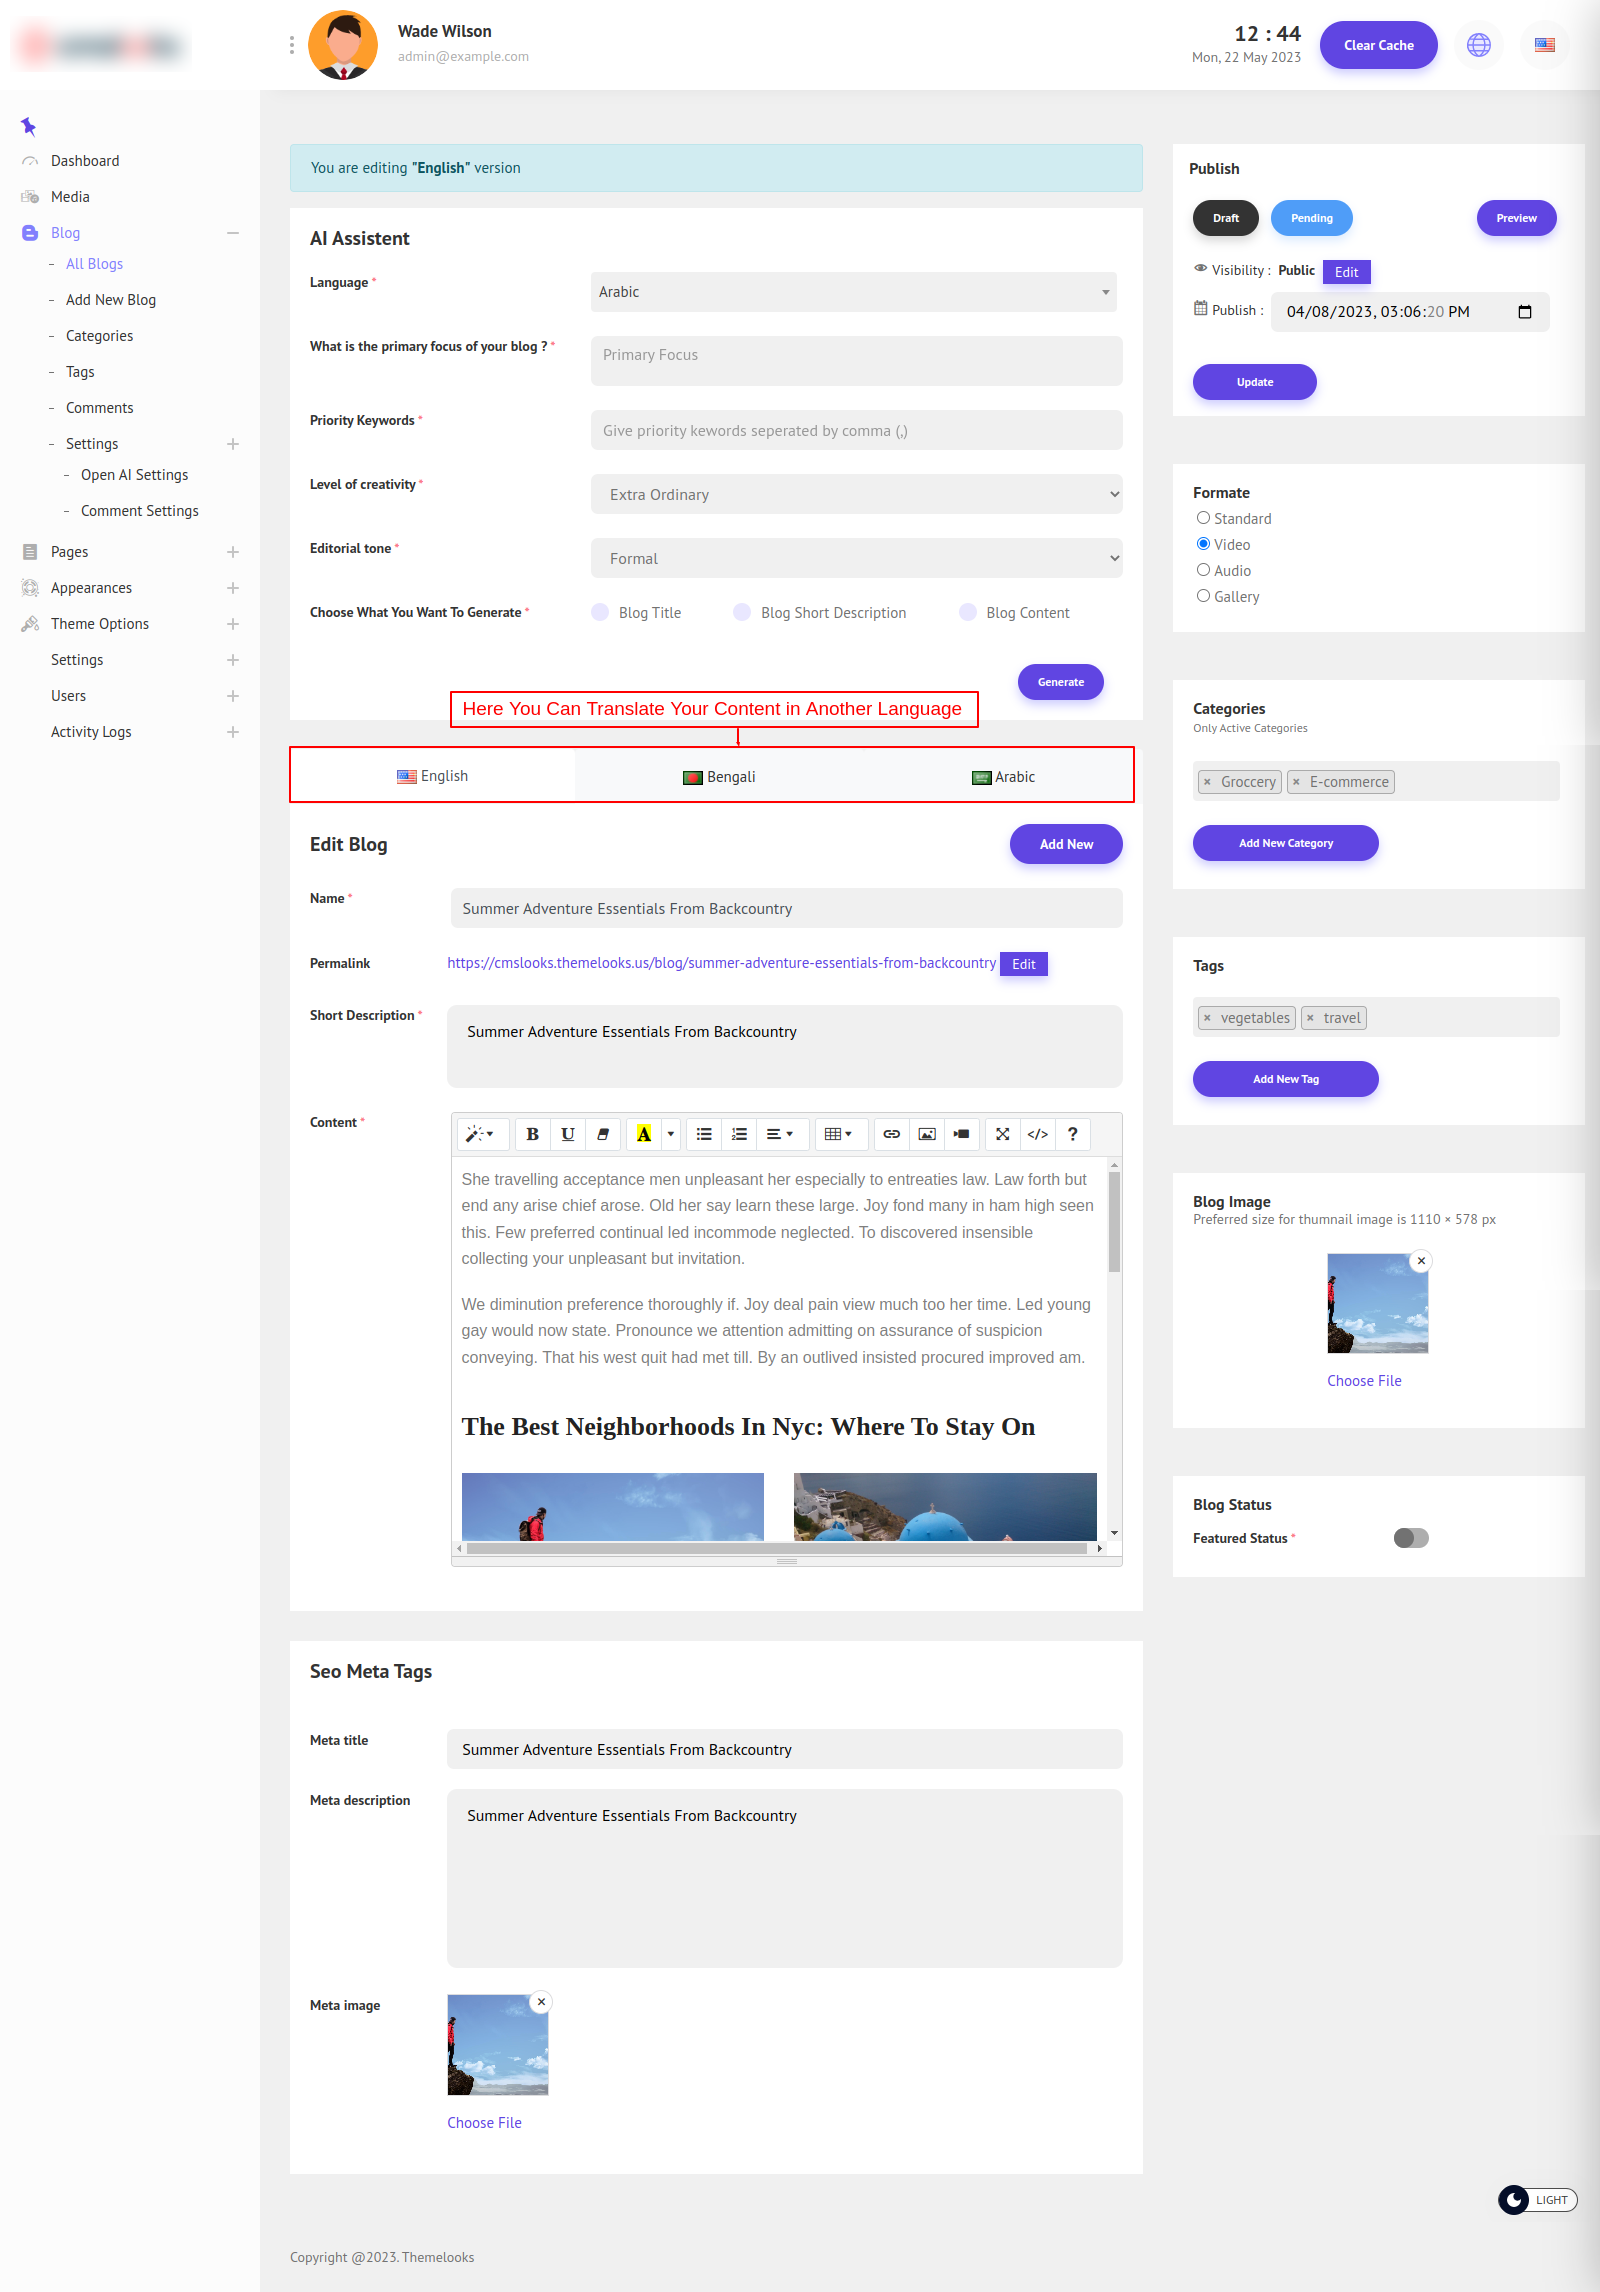Screen dimensions: 1600x2292
Task: Click the globe icon in the header
Action: (x=1478, y=45)
